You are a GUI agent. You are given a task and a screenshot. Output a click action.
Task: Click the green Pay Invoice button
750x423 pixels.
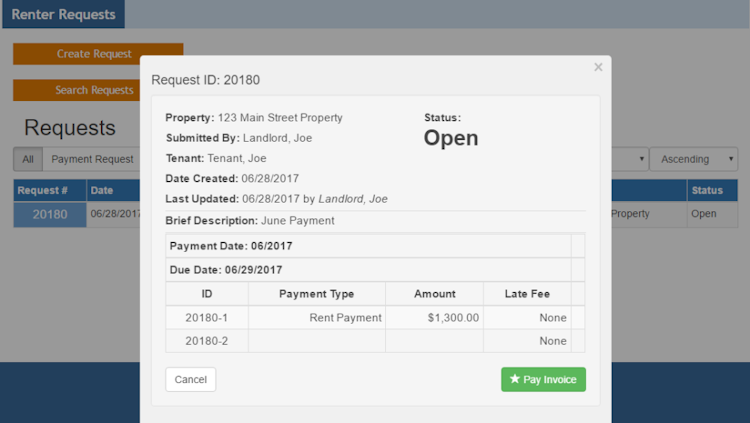pos(543,379)
